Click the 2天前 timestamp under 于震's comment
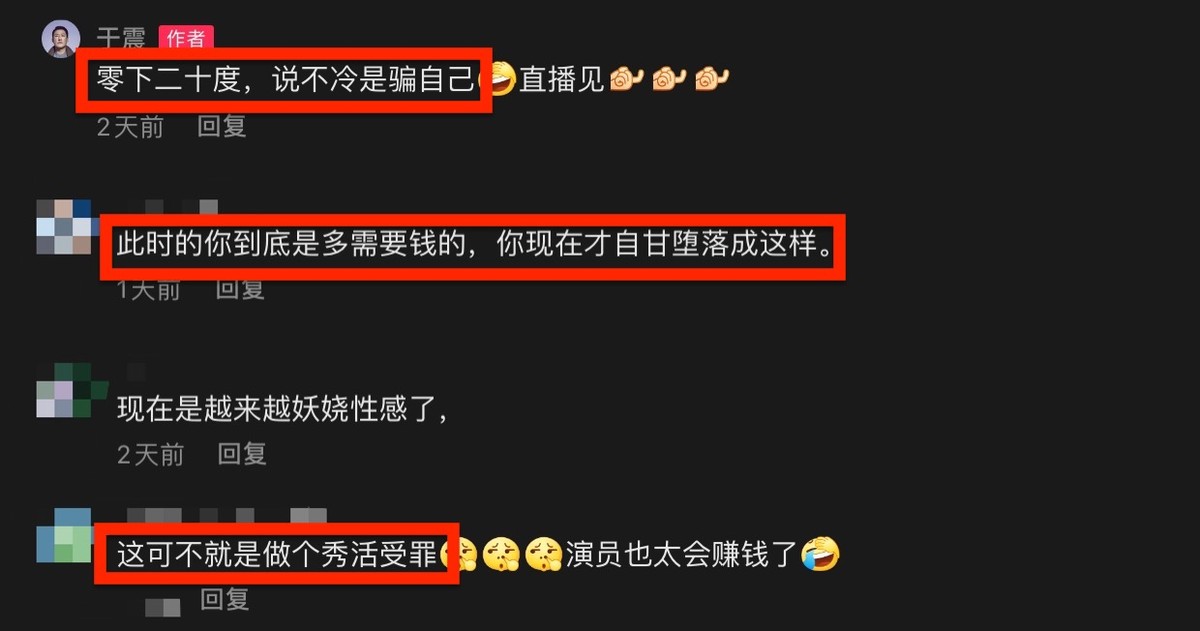Image resolution: width=1200 pixels, height=631 pixels. 130,127
